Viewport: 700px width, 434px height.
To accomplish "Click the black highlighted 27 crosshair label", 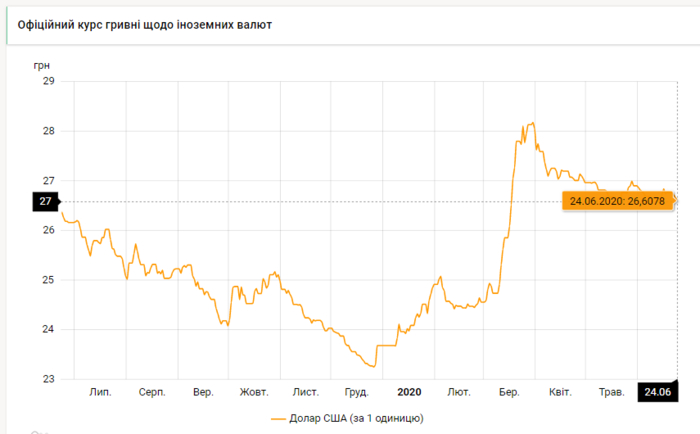I will pos(45,201).
